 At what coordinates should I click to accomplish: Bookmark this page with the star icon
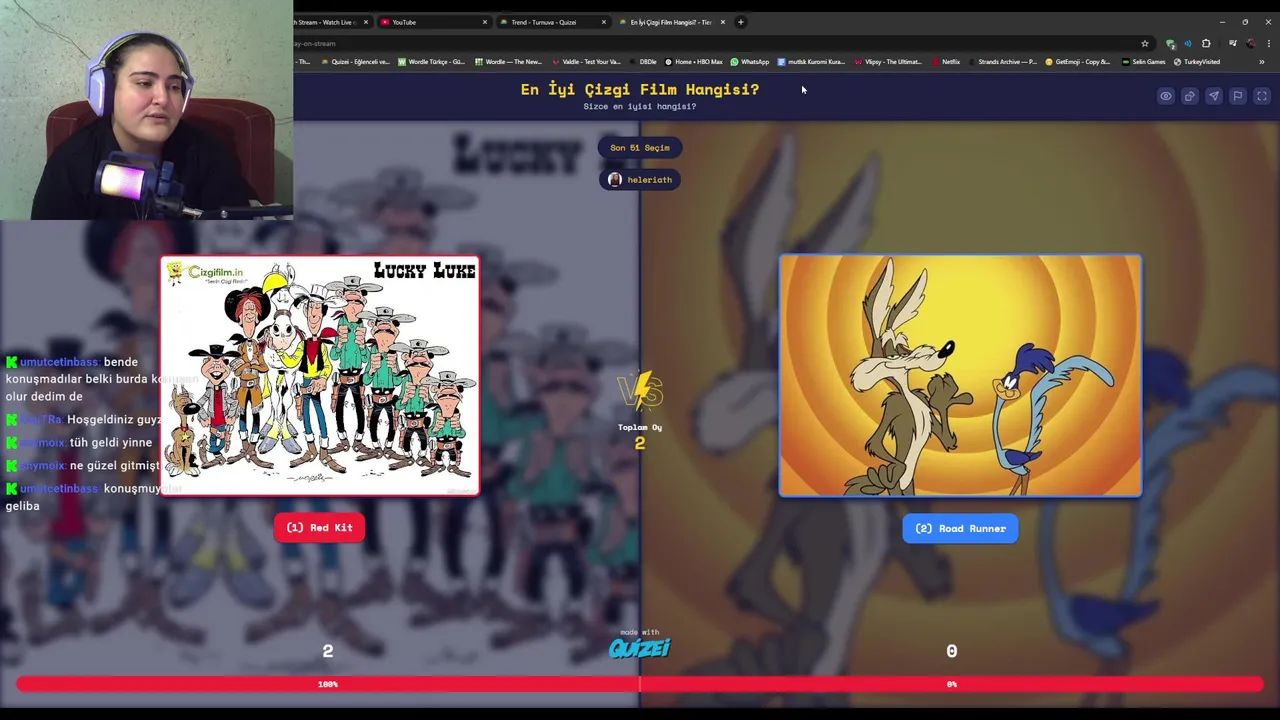(x=1145, y=43)
